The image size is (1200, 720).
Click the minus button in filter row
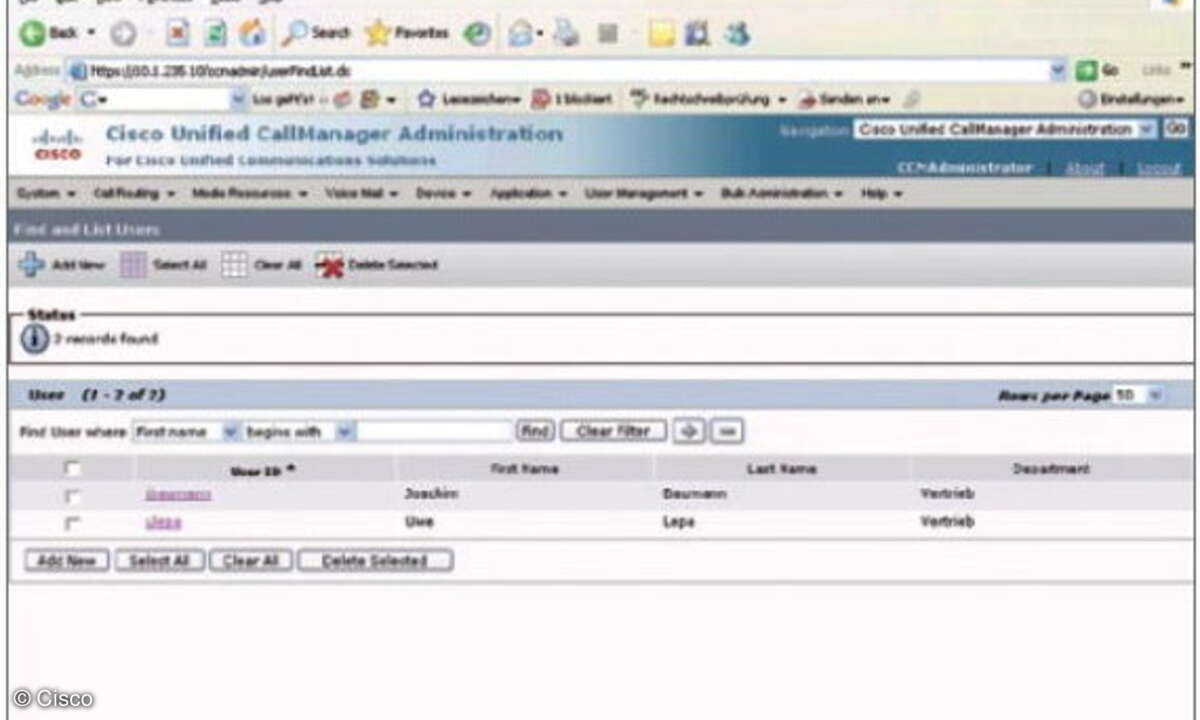(729, 431)
